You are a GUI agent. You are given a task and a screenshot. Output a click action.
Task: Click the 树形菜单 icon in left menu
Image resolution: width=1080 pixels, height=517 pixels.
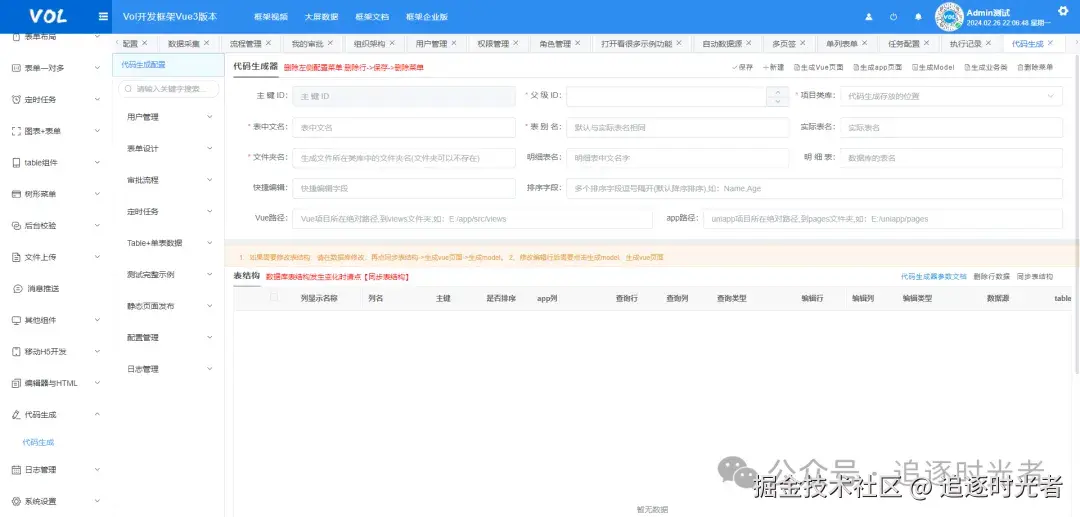point(17,194)
